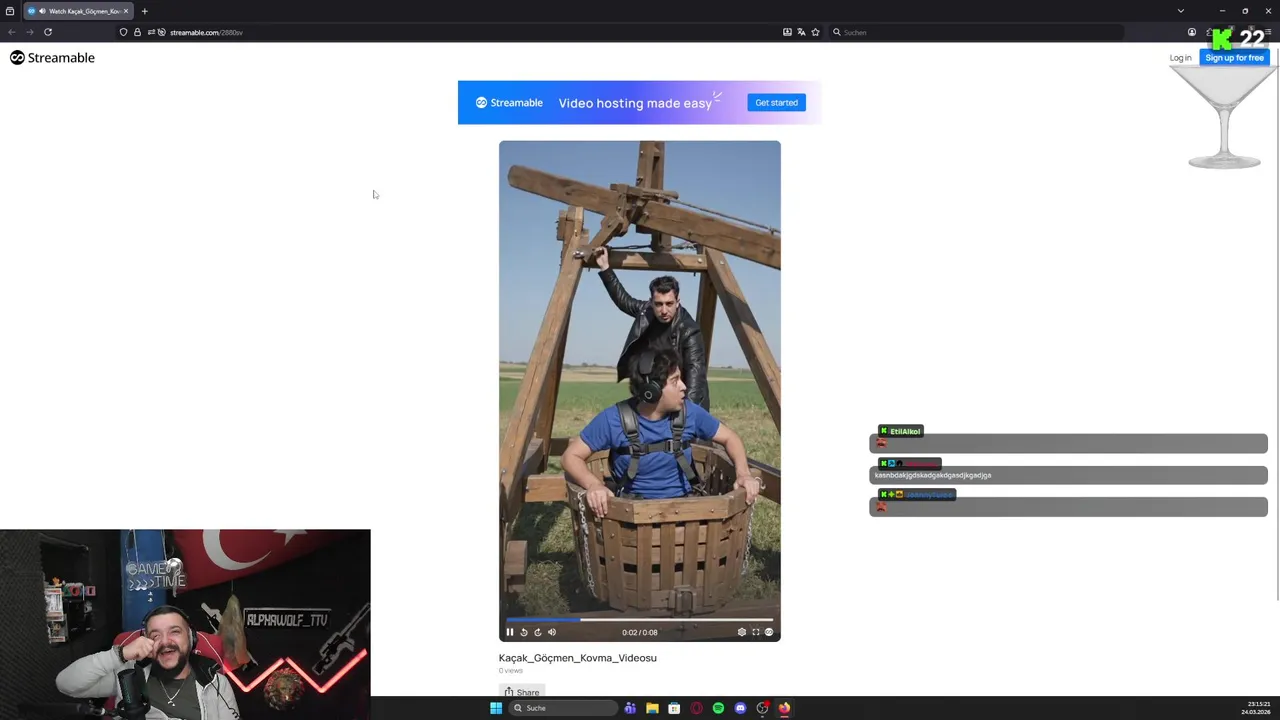Screen dimensions: 1280x720
Task: Open a new browser tab
Action: (144, 11)
